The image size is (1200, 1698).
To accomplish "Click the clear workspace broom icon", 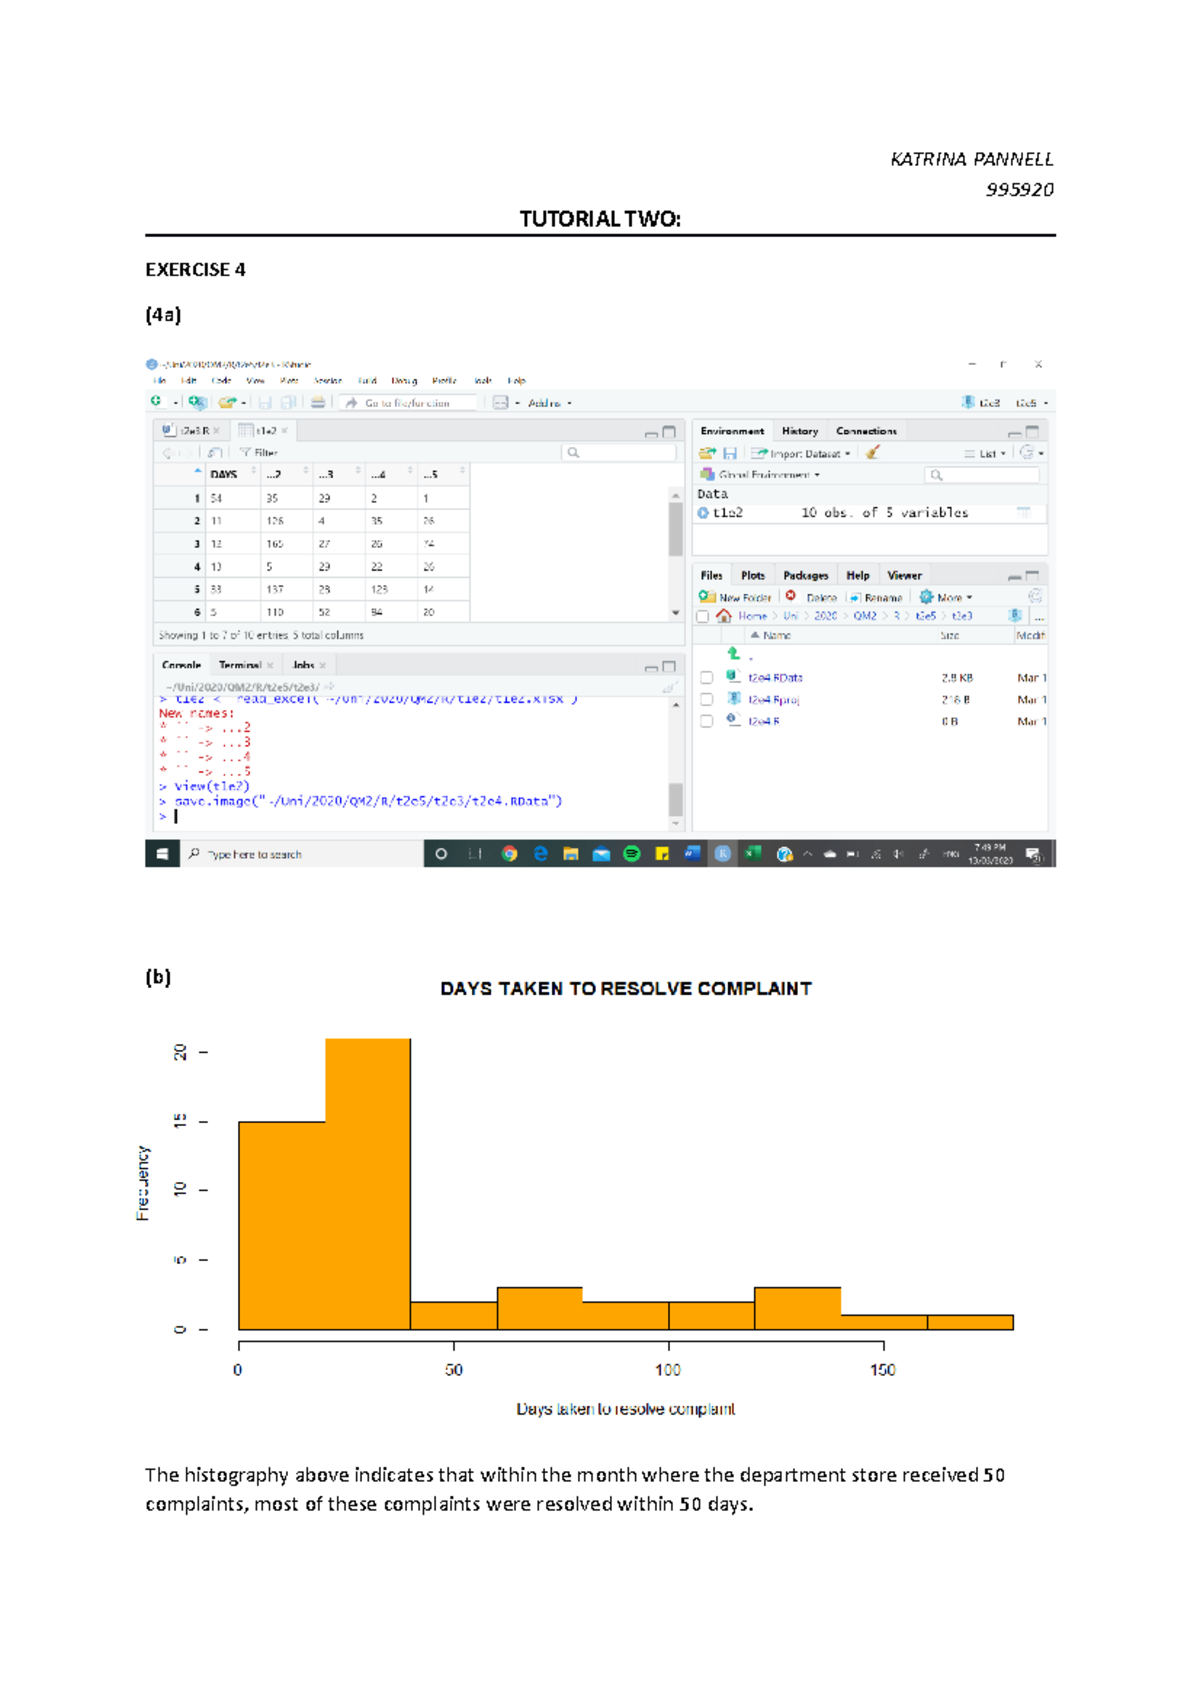I will coord(873,453).
